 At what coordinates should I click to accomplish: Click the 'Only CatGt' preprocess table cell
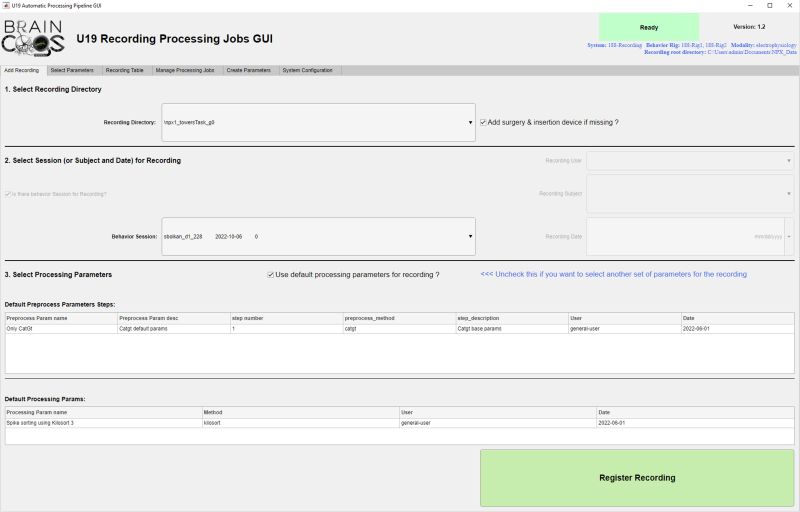tap(61, 329)
